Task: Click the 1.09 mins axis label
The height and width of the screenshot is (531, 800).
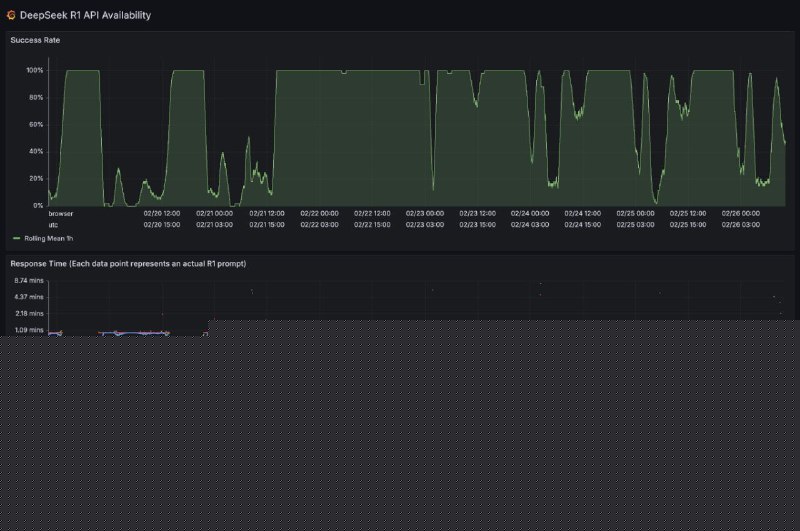Action: tap(29, 330)
